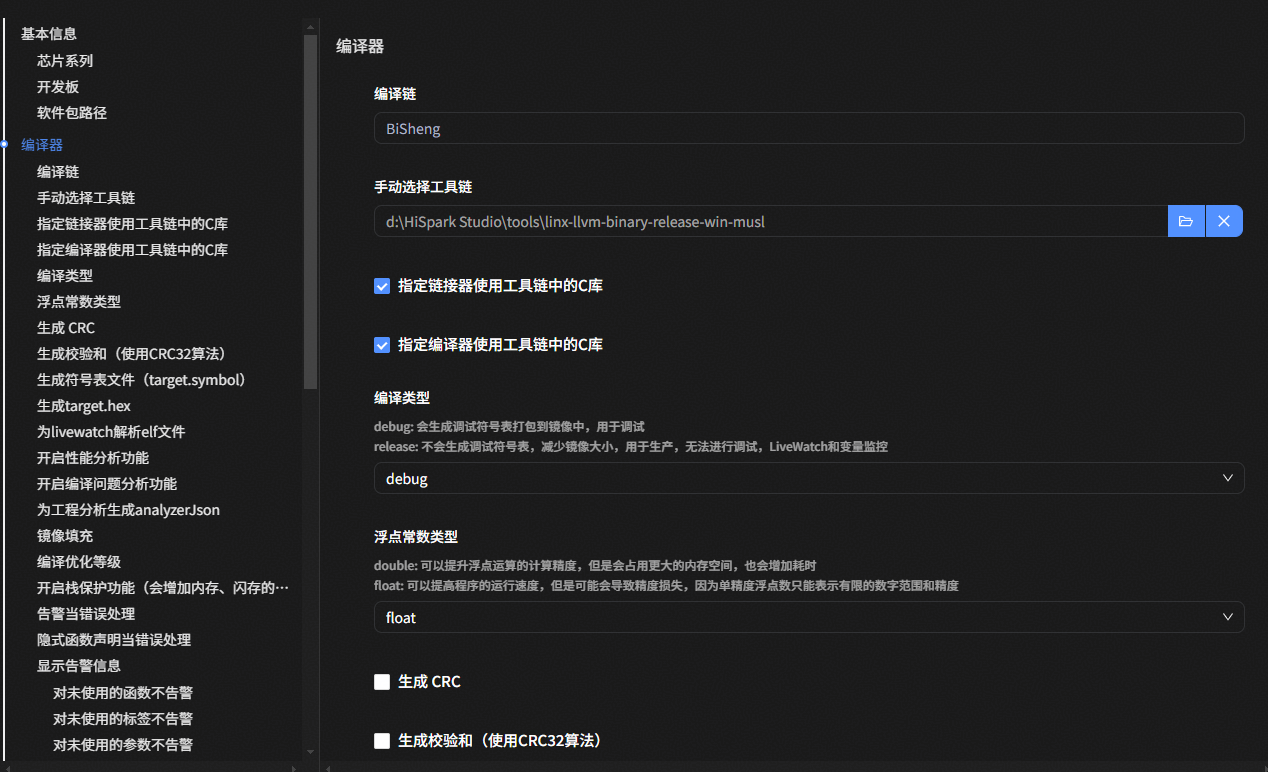1268x772 pixels.
Task: Jump to 生成target.hex sidebar entry
Action: coord(84,406)
